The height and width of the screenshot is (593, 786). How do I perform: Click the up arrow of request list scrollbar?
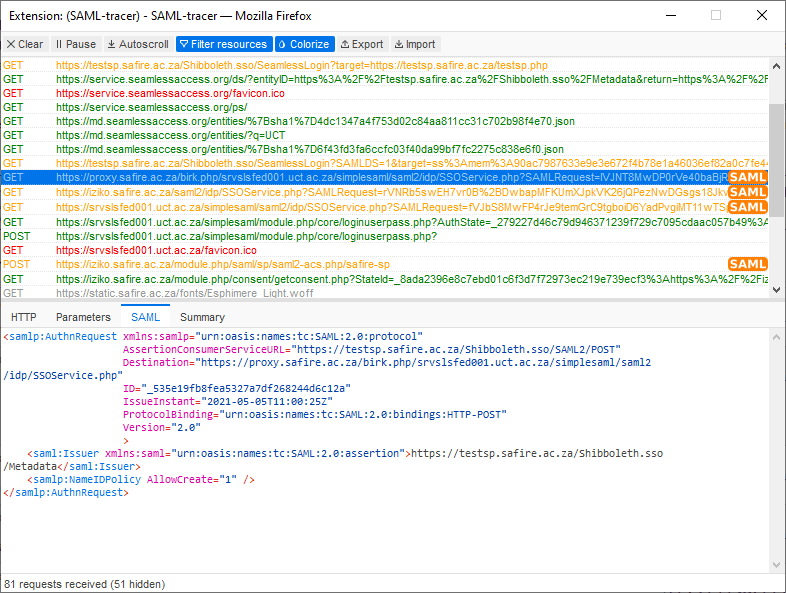[x=776, y=66]
